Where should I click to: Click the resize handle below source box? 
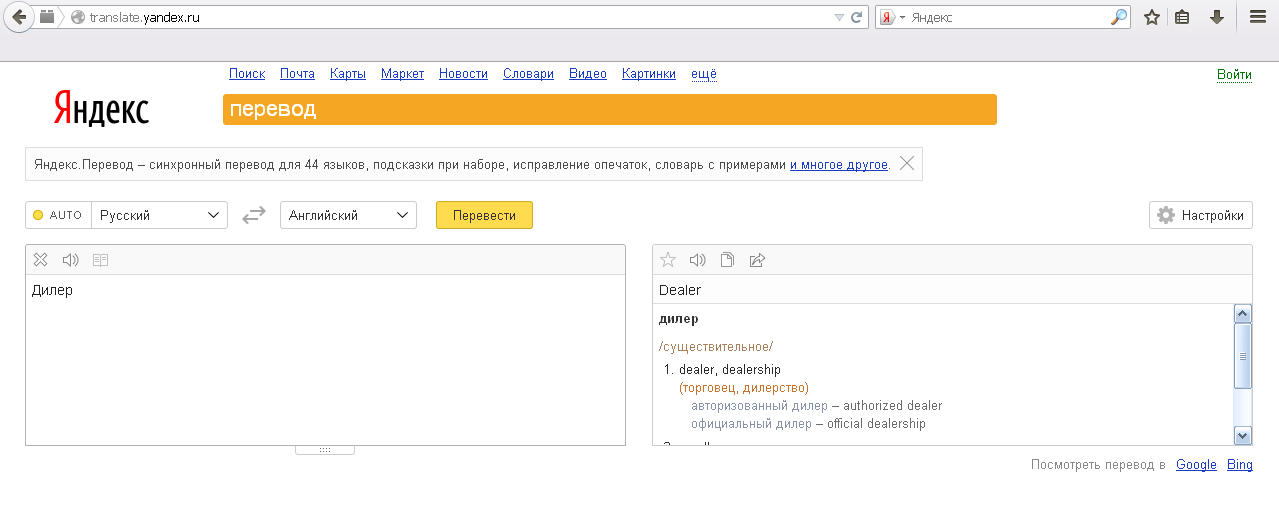click(325, 450)
